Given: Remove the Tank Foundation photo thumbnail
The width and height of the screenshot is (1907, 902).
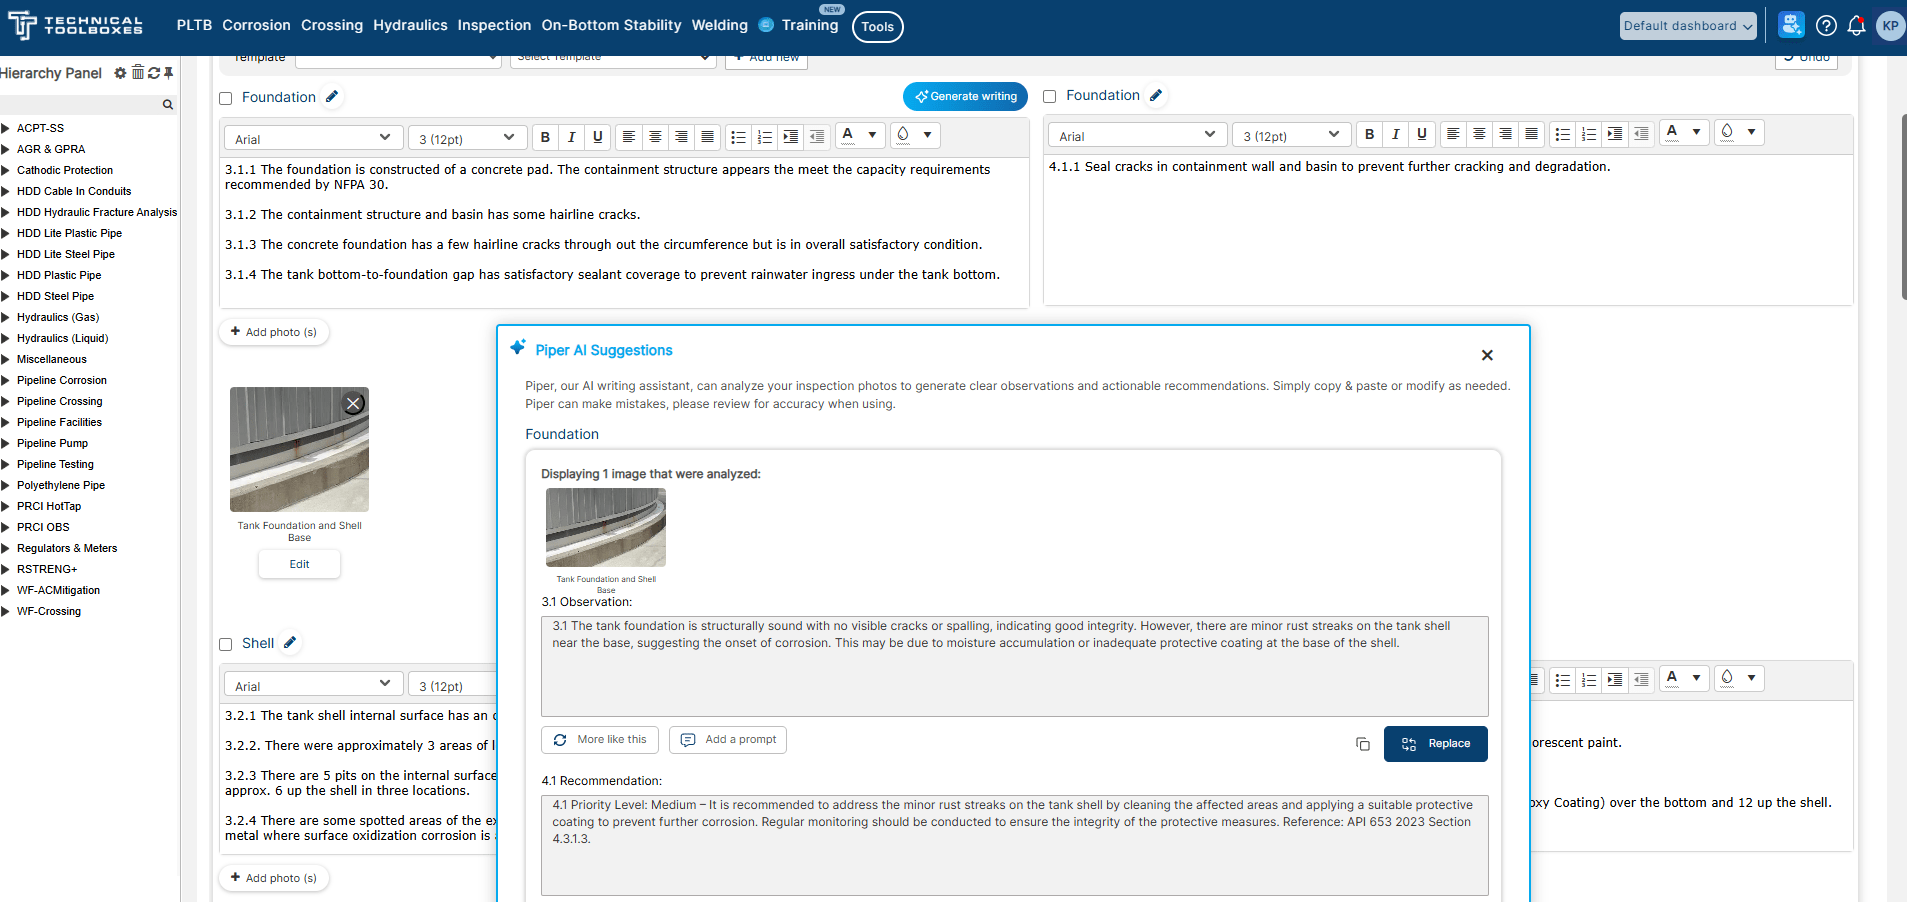Looking at the screenshot, I should (353, 404).
